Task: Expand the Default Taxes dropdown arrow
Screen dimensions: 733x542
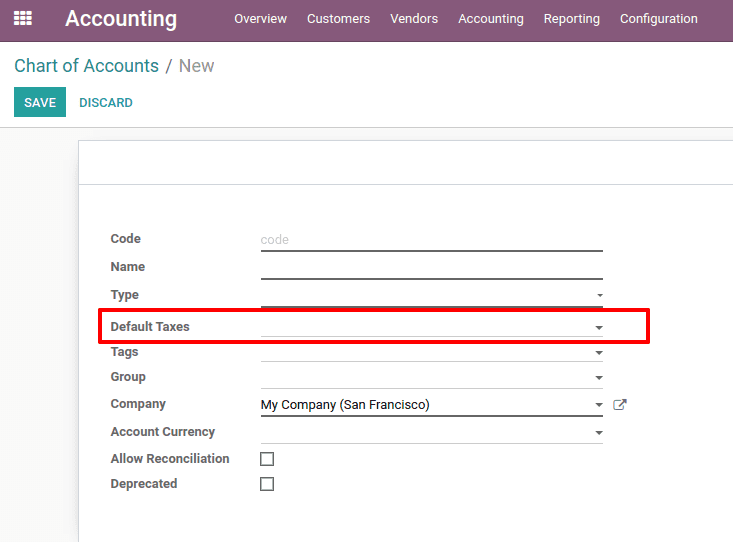Action: [599, 327]
